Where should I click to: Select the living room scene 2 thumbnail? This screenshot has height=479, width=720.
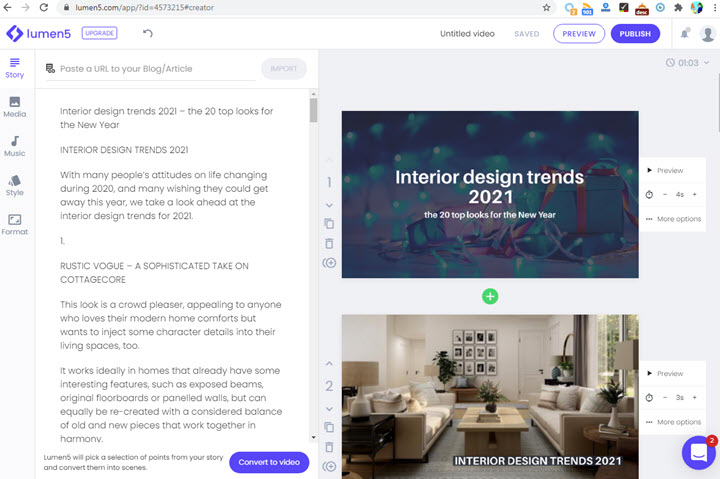(x=490, y=397)
